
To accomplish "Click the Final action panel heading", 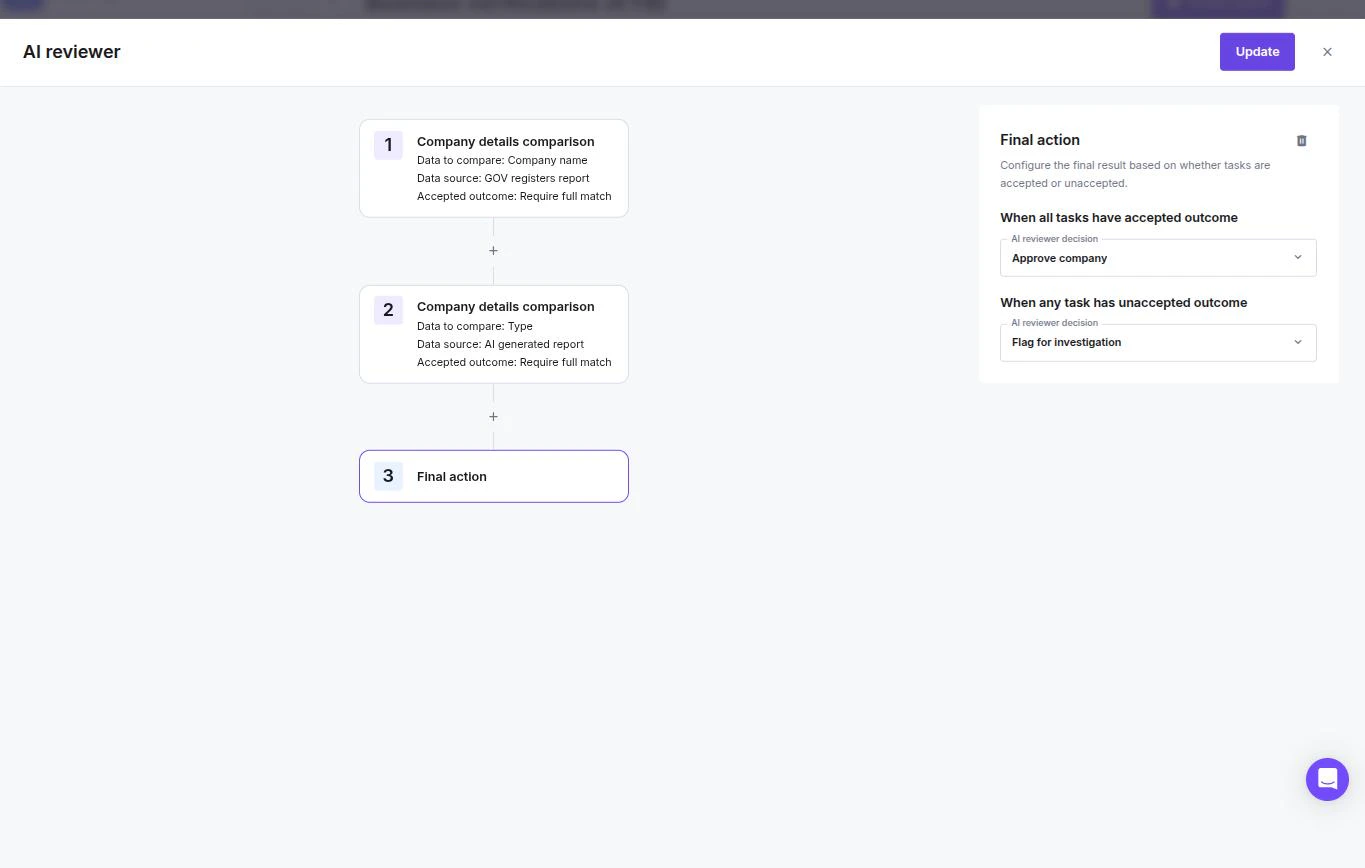I will (x=1039, y=140).
